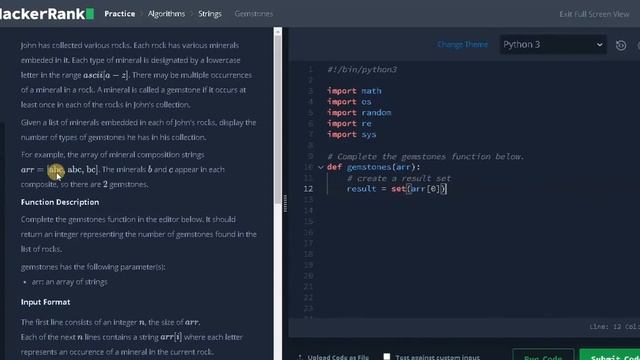Image resolution: width=640 pixels, height=360 pixels.
Task: Click the 'Line: 12' status indicator
Action: click(x=605, y=327)
